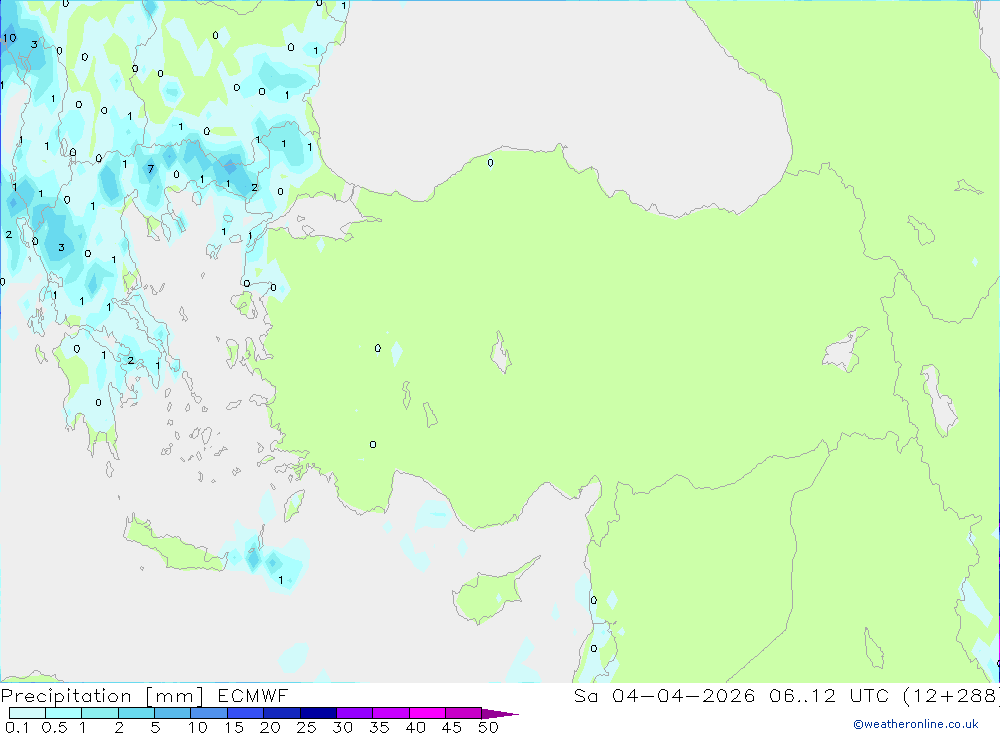
Task: Click the '7' precipitation value on the map
Action: (x=151, y=169)
